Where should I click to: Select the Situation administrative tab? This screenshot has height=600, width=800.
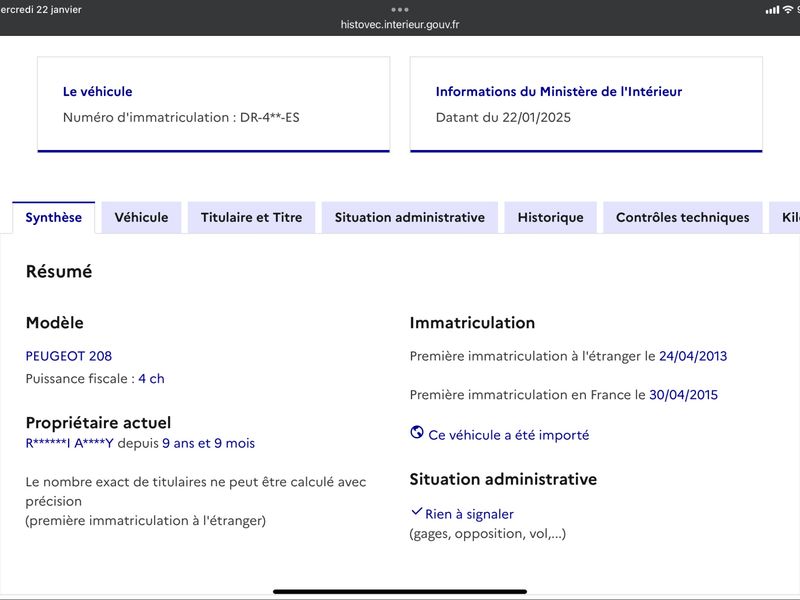click(x=410, y=217)
